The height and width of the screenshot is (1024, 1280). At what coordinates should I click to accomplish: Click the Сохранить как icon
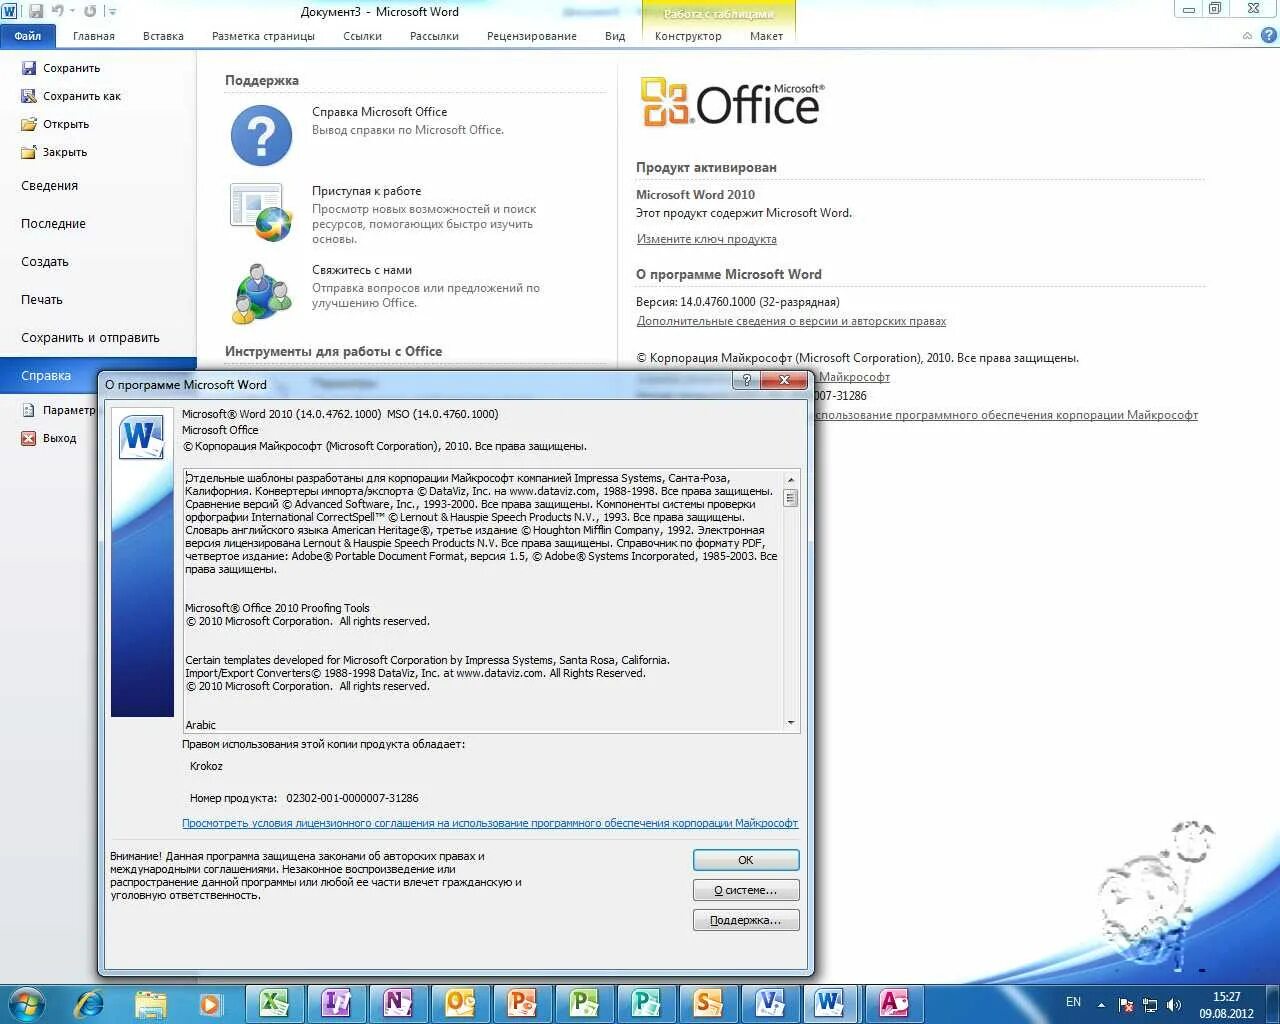[x=29, y=96]
